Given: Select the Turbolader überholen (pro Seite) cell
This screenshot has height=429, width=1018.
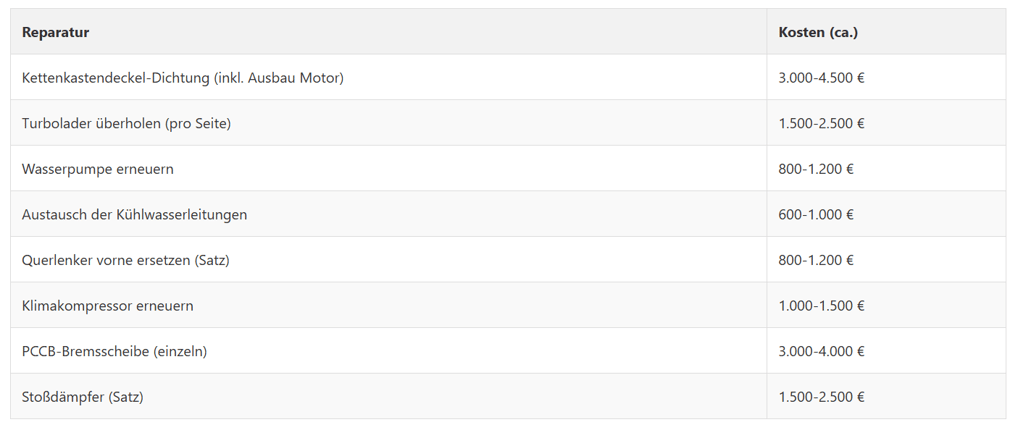Looking at the screenshot, I should [x=126, y=123].
